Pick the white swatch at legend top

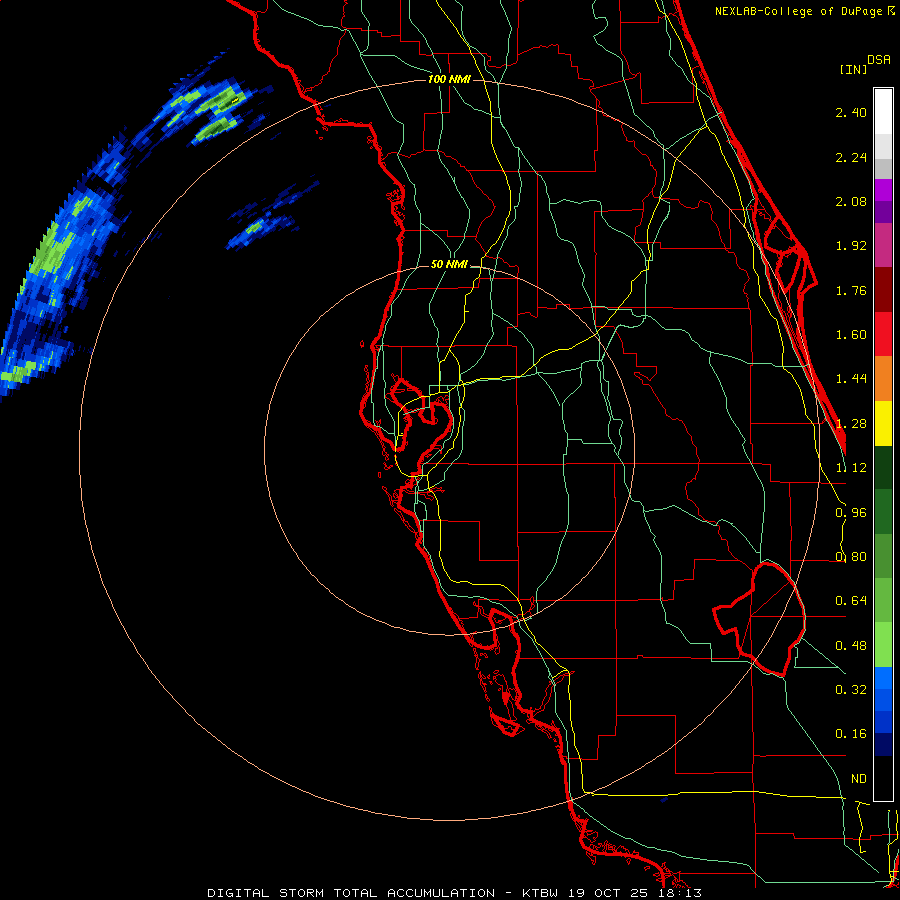(x=883, y=111)
